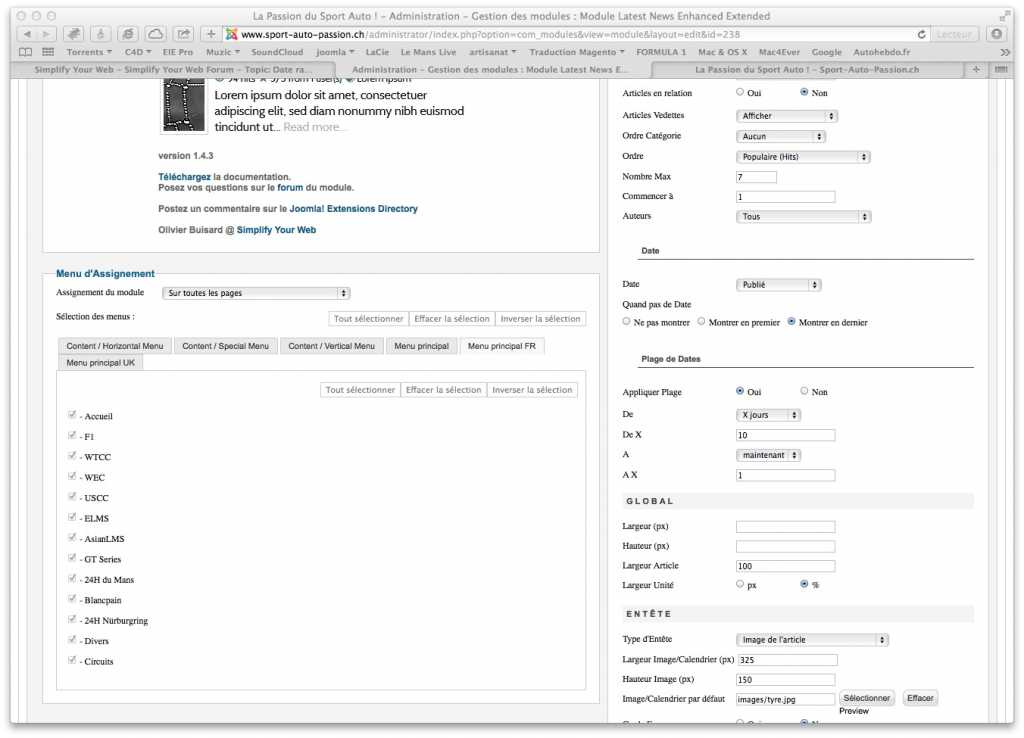
Task: Click into the Nombre Max input field
Action: point(756,177)
